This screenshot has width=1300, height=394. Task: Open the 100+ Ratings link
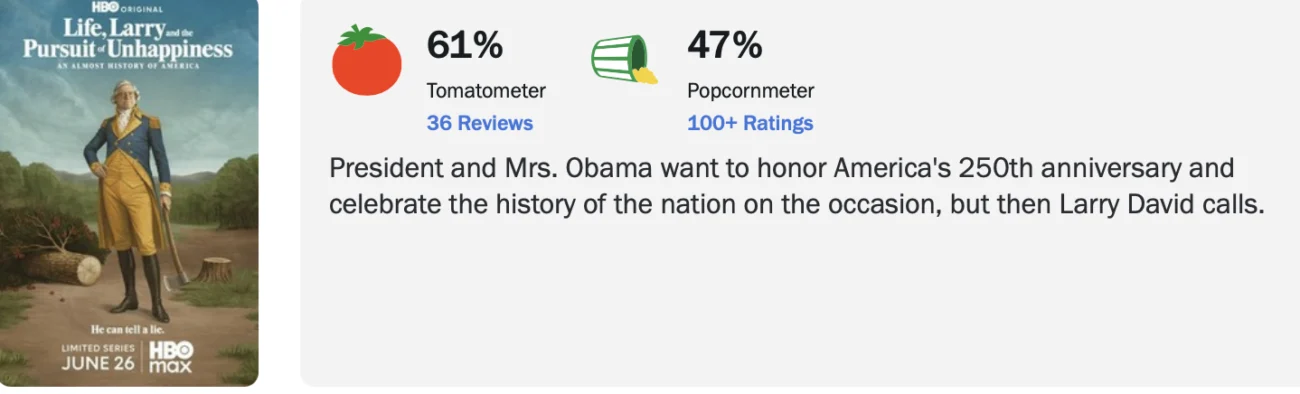[750, 123]
